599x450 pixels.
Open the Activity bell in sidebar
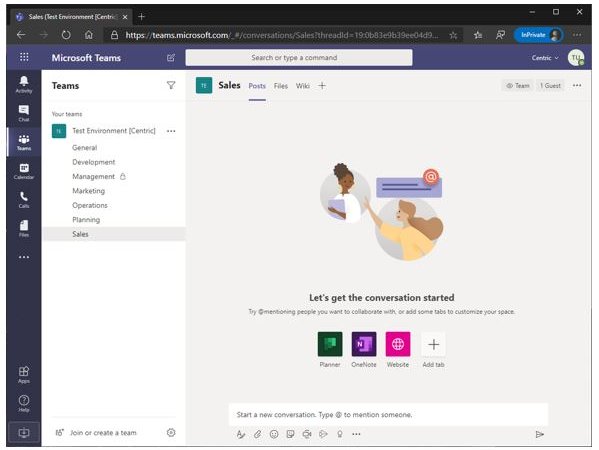pos(24,84)
